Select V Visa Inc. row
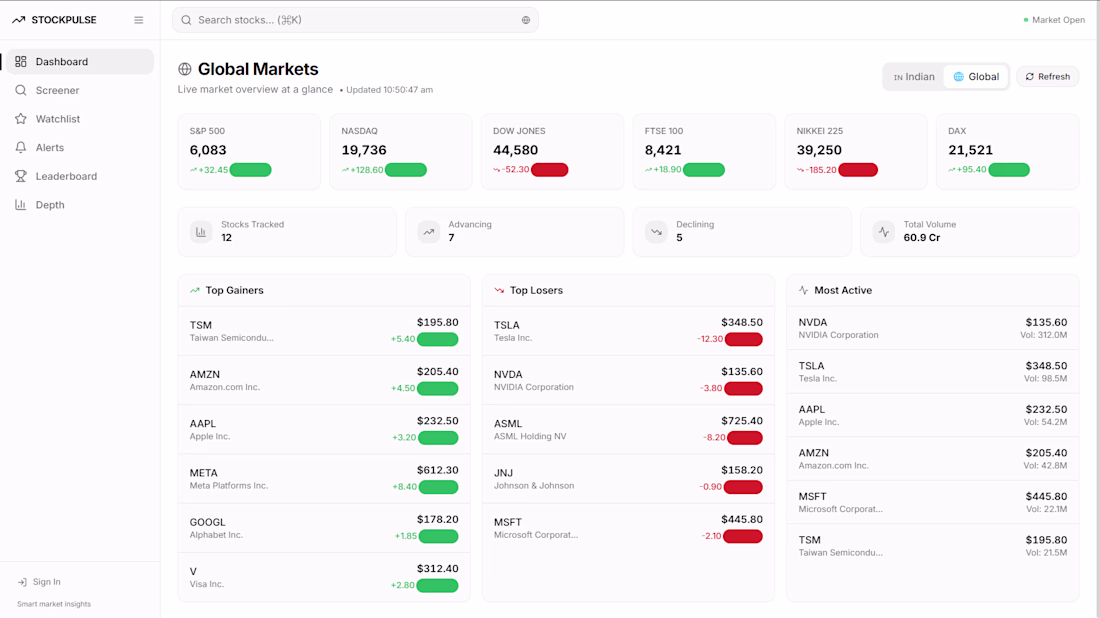Screen dimensions: 1100x618 pos(324,577)
